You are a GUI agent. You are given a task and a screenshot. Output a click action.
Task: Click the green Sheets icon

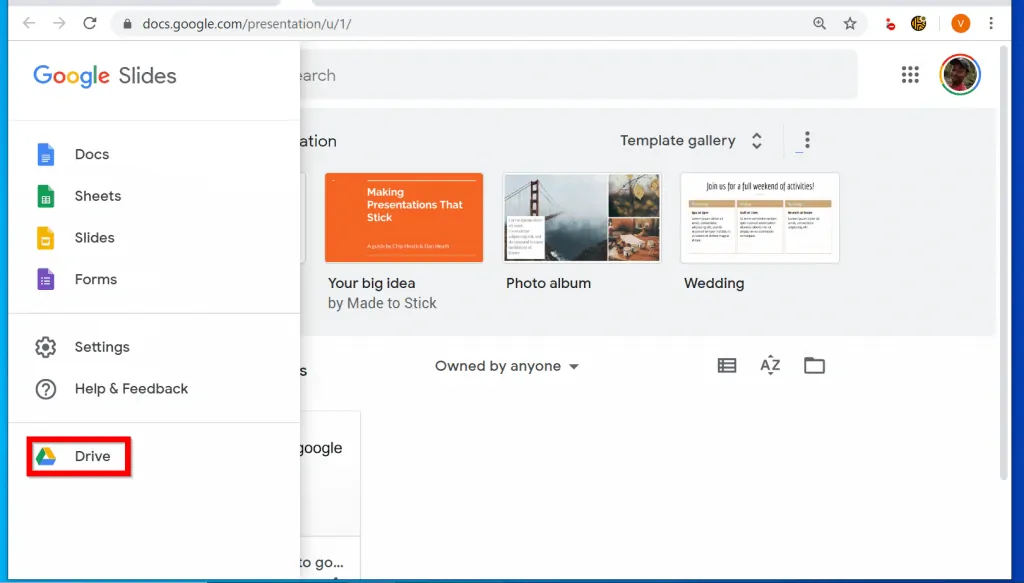click(x=46, y=197)
